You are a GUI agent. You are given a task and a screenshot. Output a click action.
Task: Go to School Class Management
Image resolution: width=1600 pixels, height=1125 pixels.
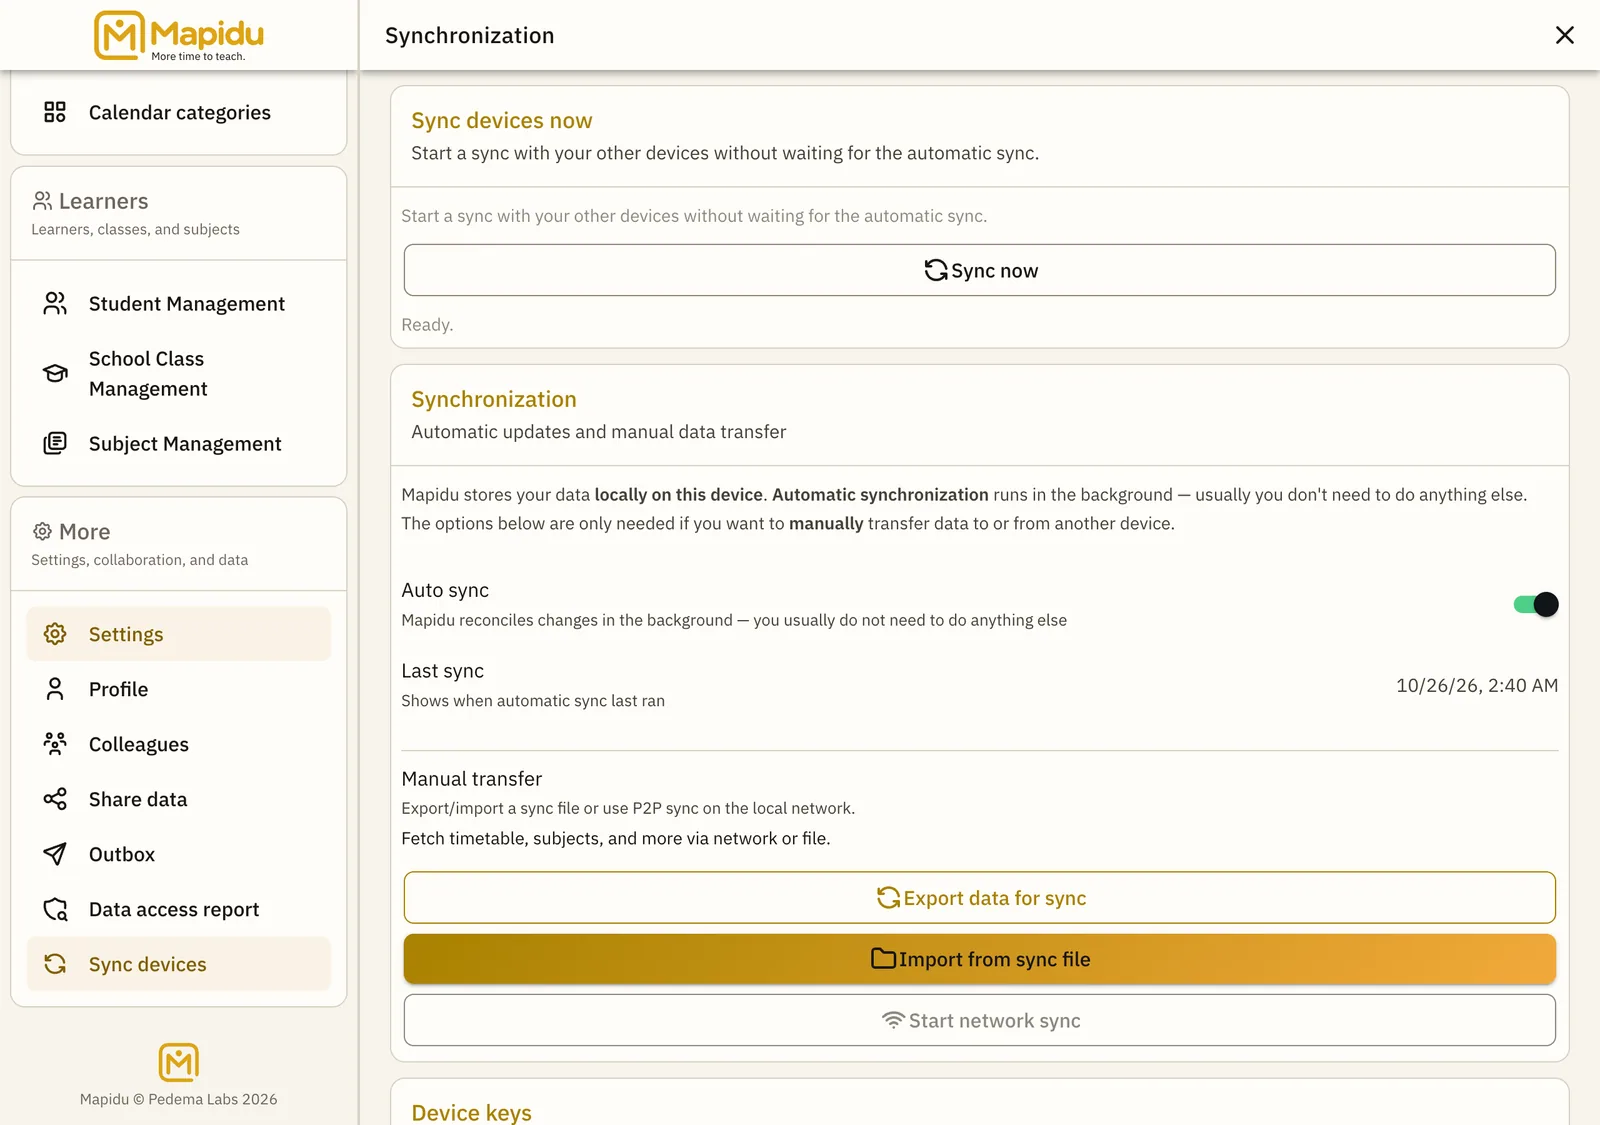(179, 373)
